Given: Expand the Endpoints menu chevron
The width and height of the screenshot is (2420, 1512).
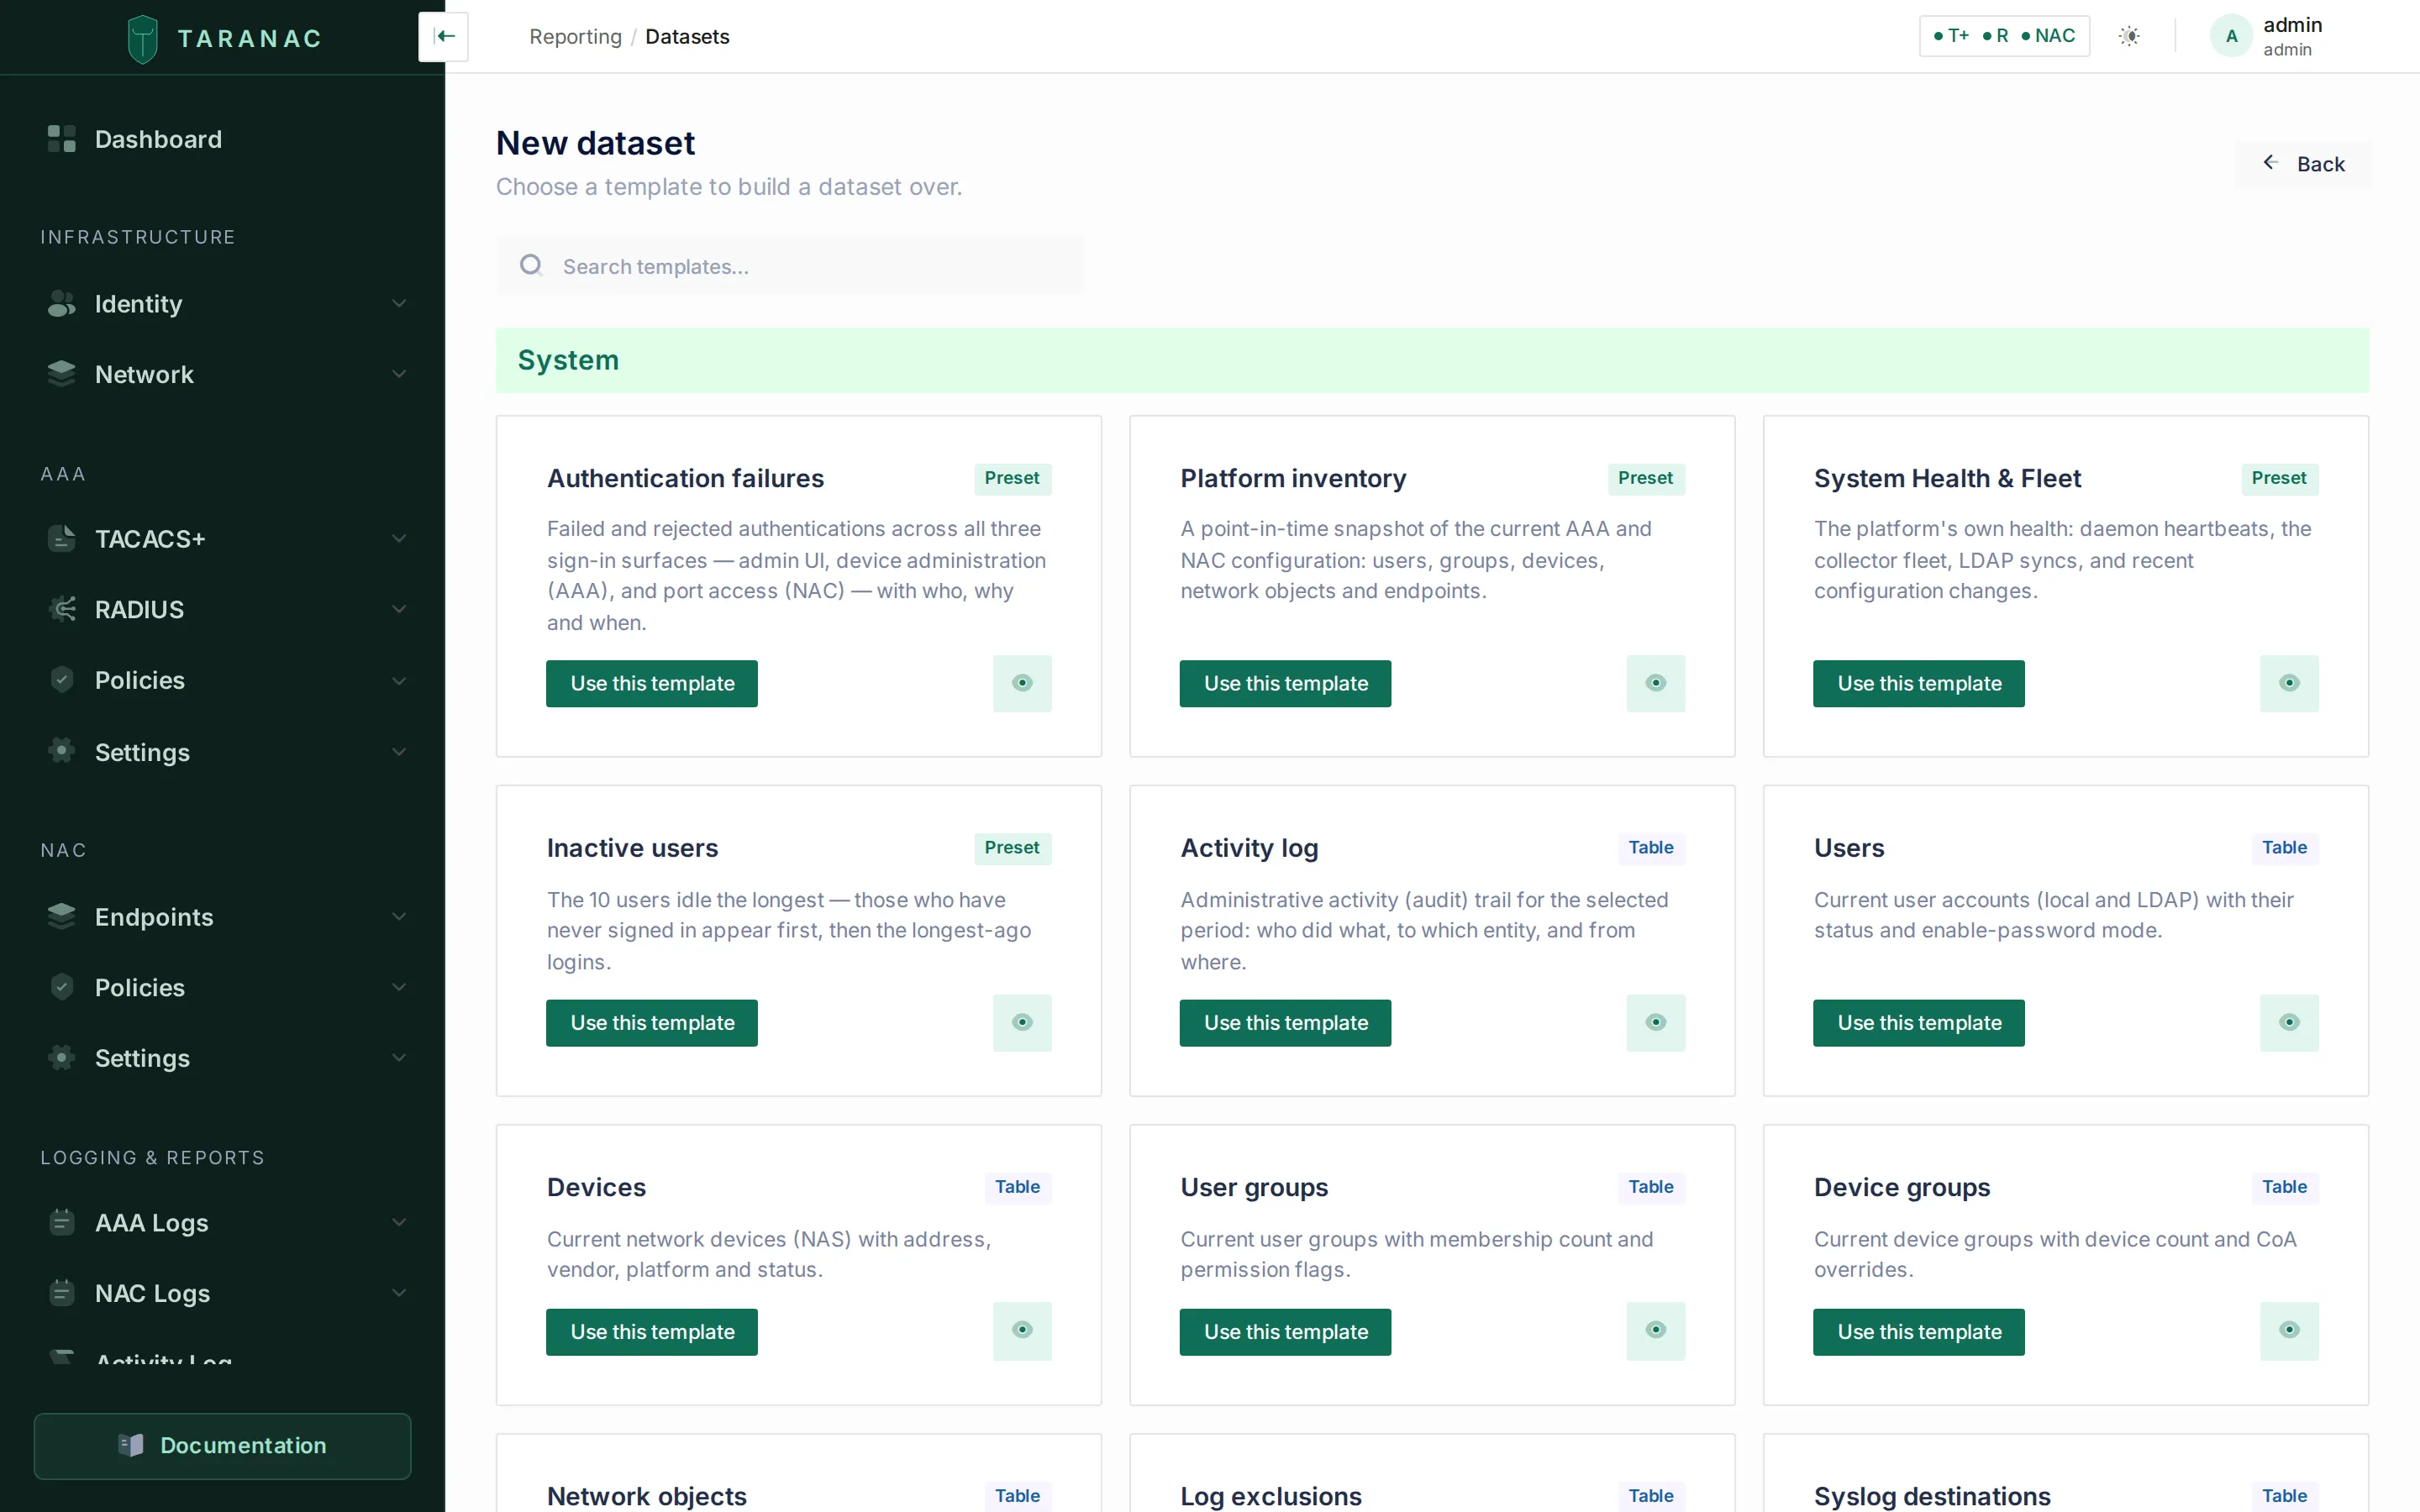Looking at the screenshot, I should pyautogui.click(x=399, y=916).
